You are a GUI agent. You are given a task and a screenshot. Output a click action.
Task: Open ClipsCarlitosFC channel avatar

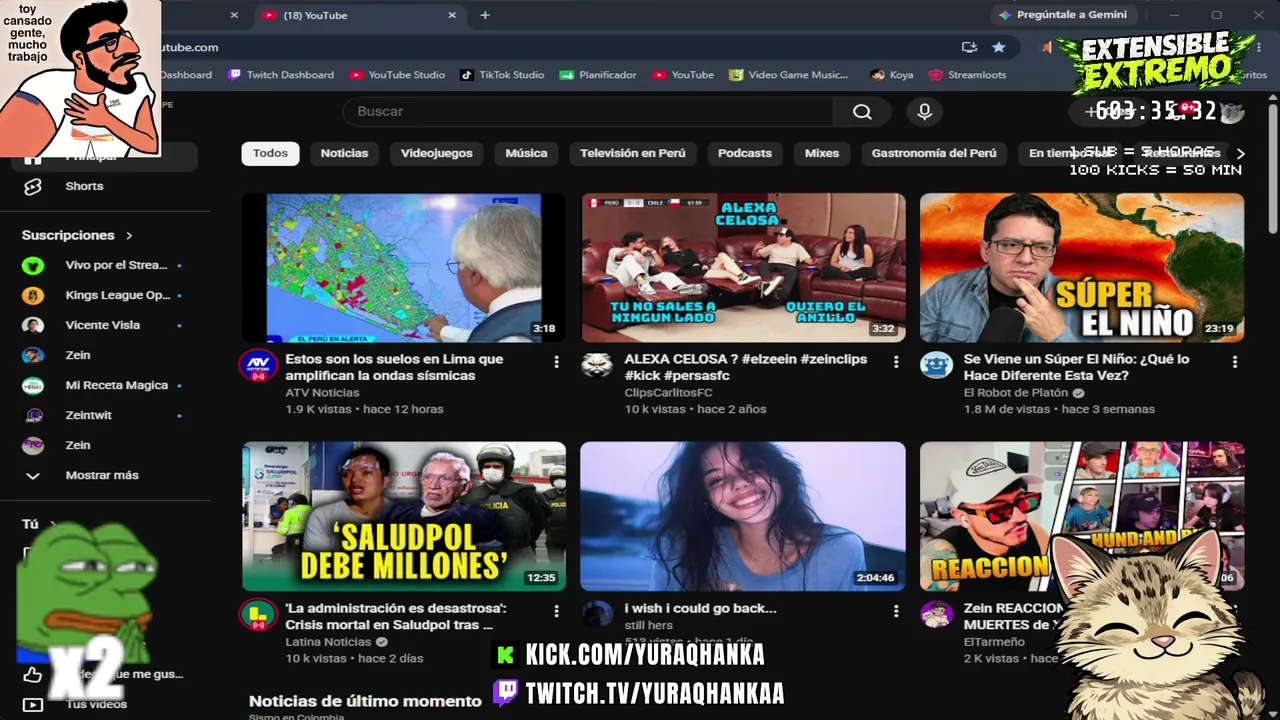[597, 365]
